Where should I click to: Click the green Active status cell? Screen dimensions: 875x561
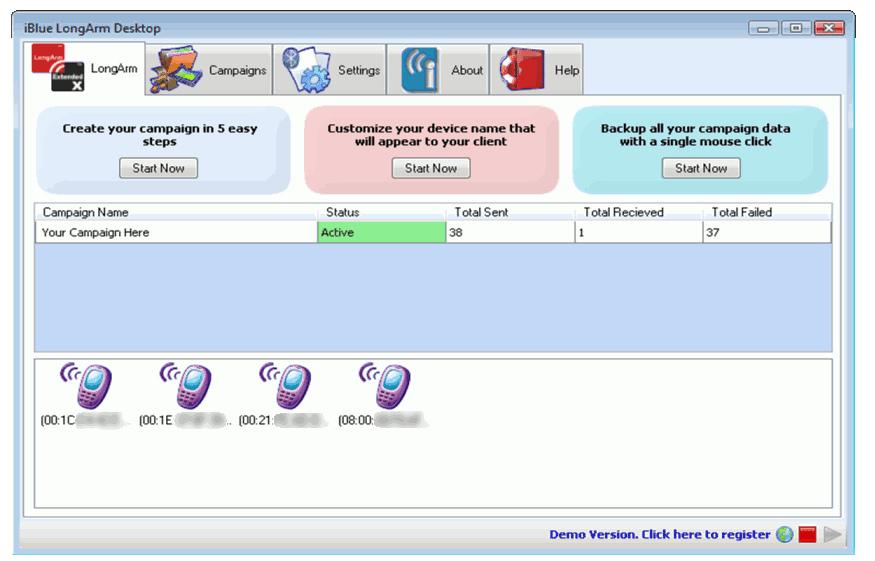(382, 232)
